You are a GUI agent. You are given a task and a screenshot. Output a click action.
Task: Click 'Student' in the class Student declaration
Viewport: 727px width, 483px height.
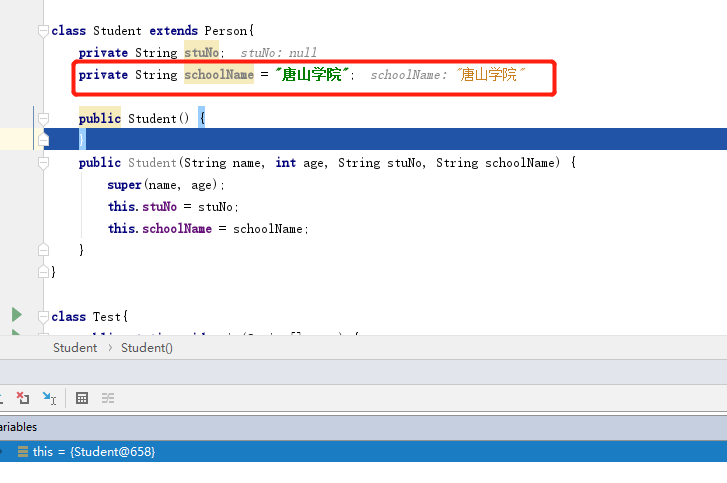[117, 31]
